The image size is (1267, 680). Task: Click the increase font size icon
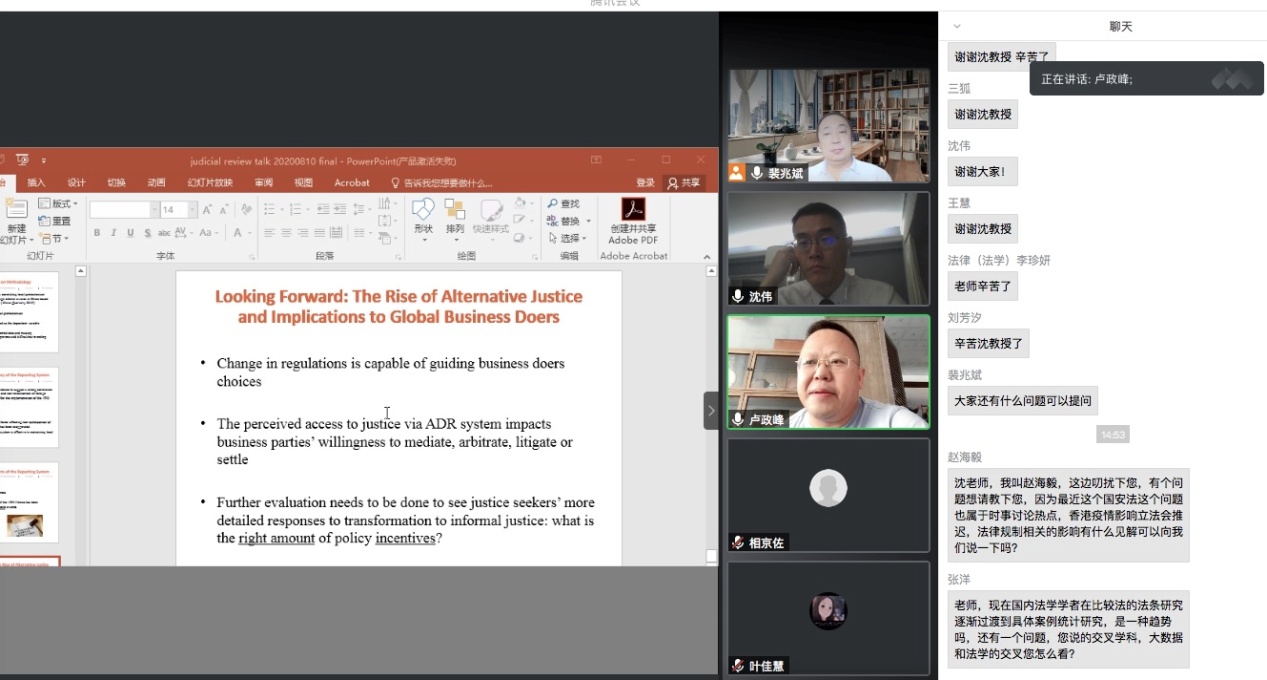(207, 210)
